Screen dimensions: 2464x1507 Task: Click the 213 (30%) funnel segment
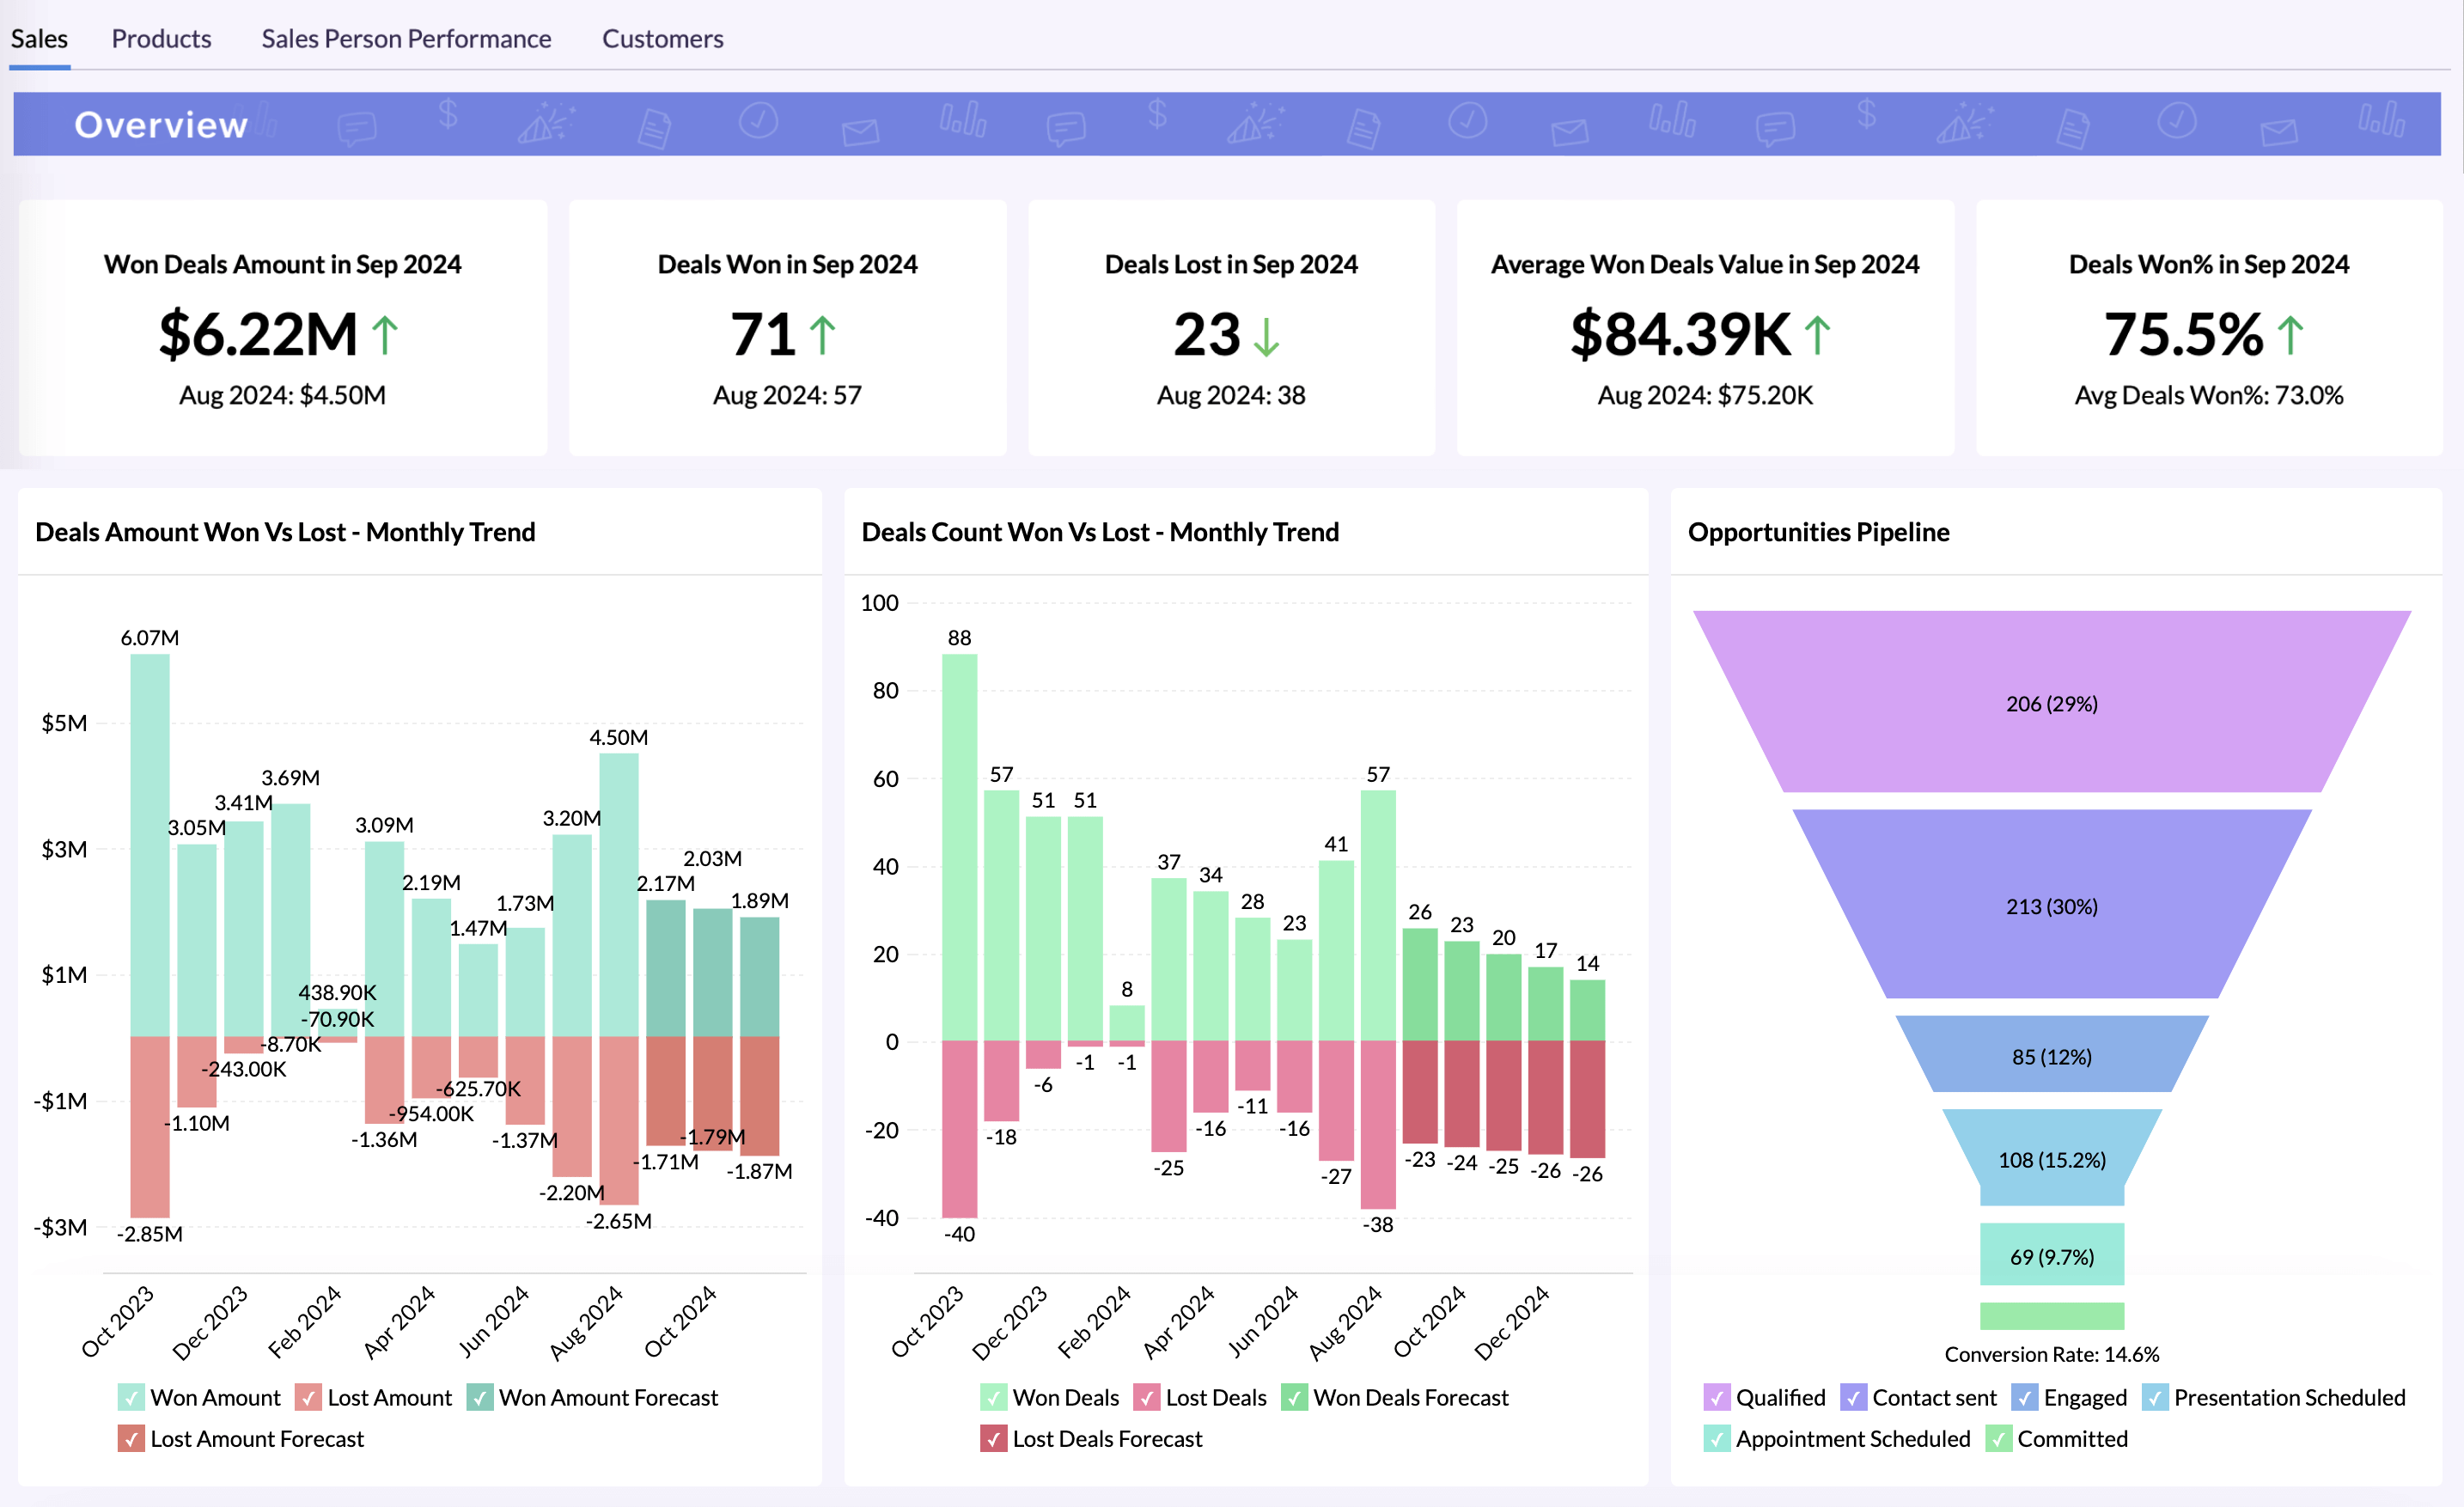[2051, 905]
